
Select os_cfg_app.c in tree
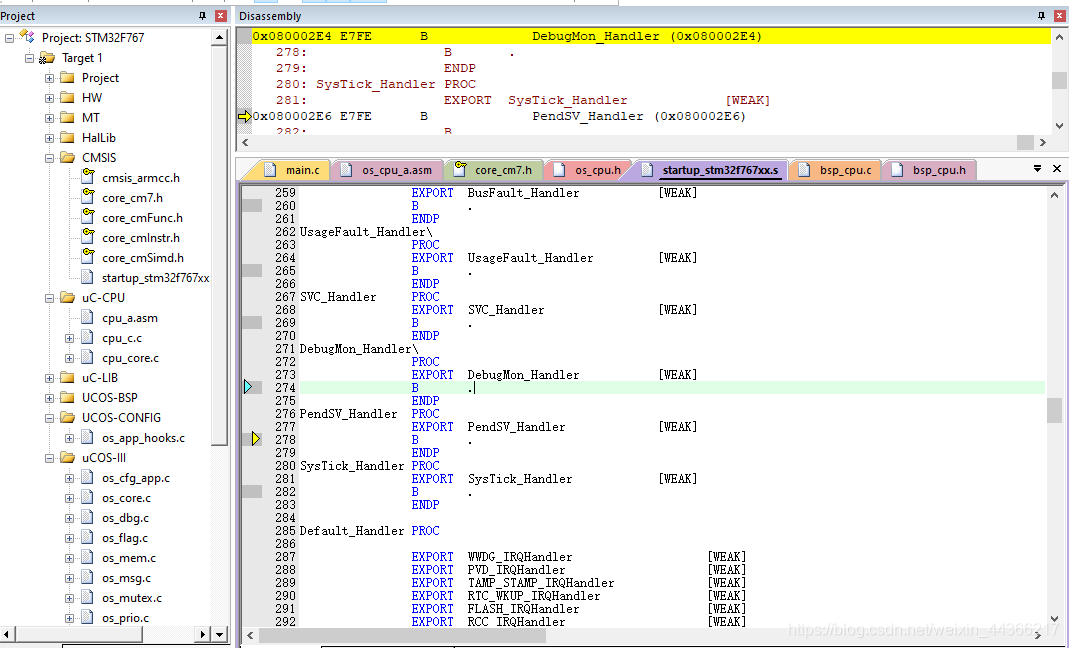(x=136, y=478)
